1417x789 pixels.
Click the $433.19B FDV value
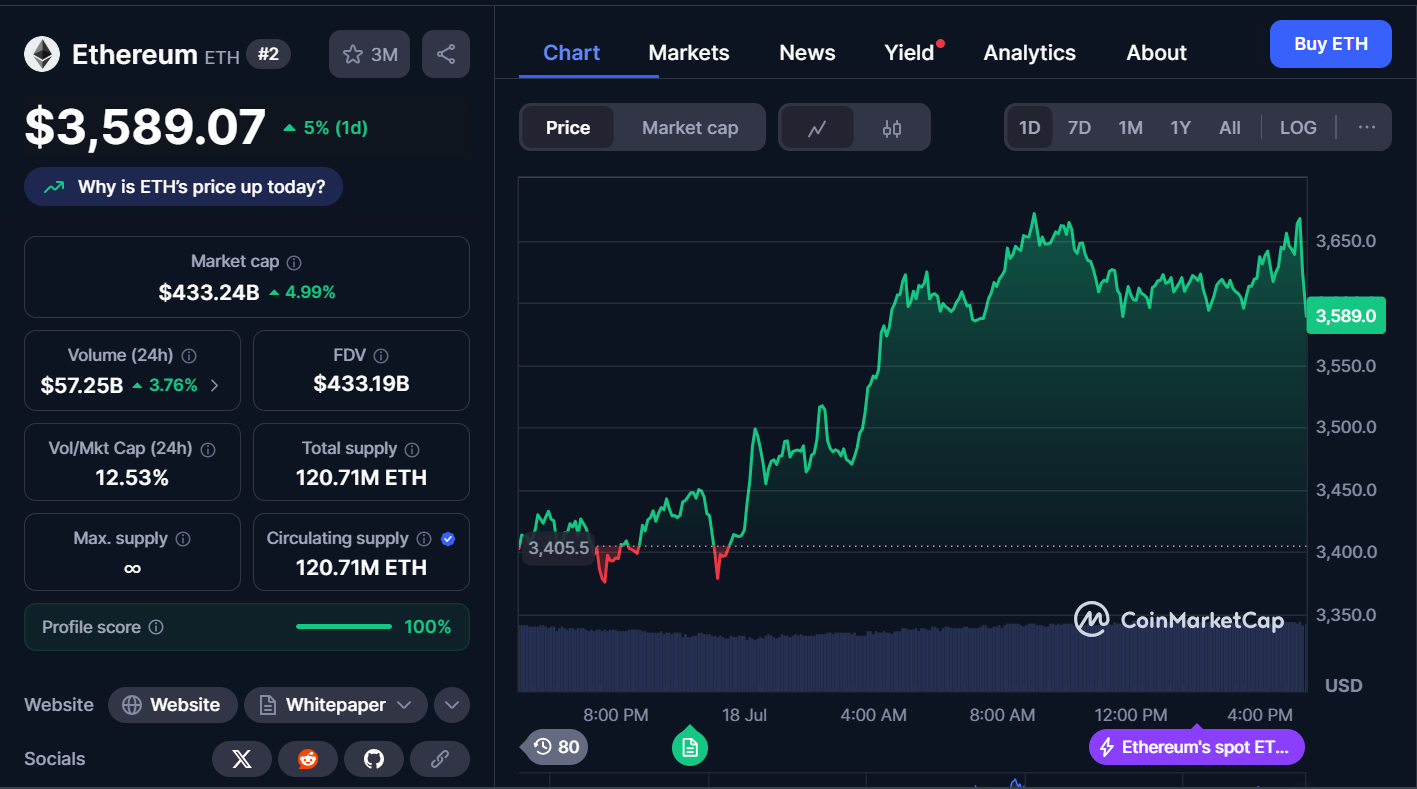click(361, 384)
